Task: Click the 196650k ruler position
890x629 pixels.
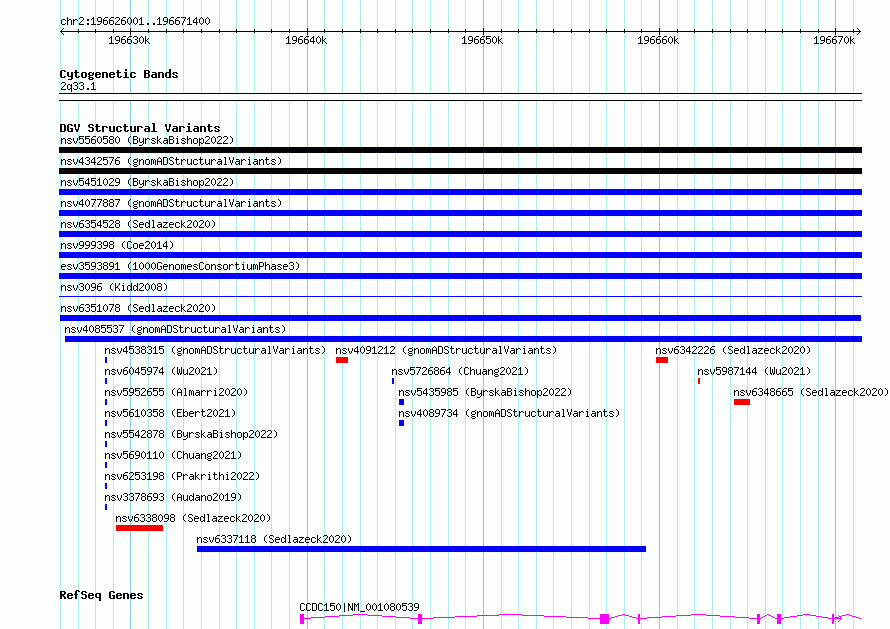Action: click(482, 40)
